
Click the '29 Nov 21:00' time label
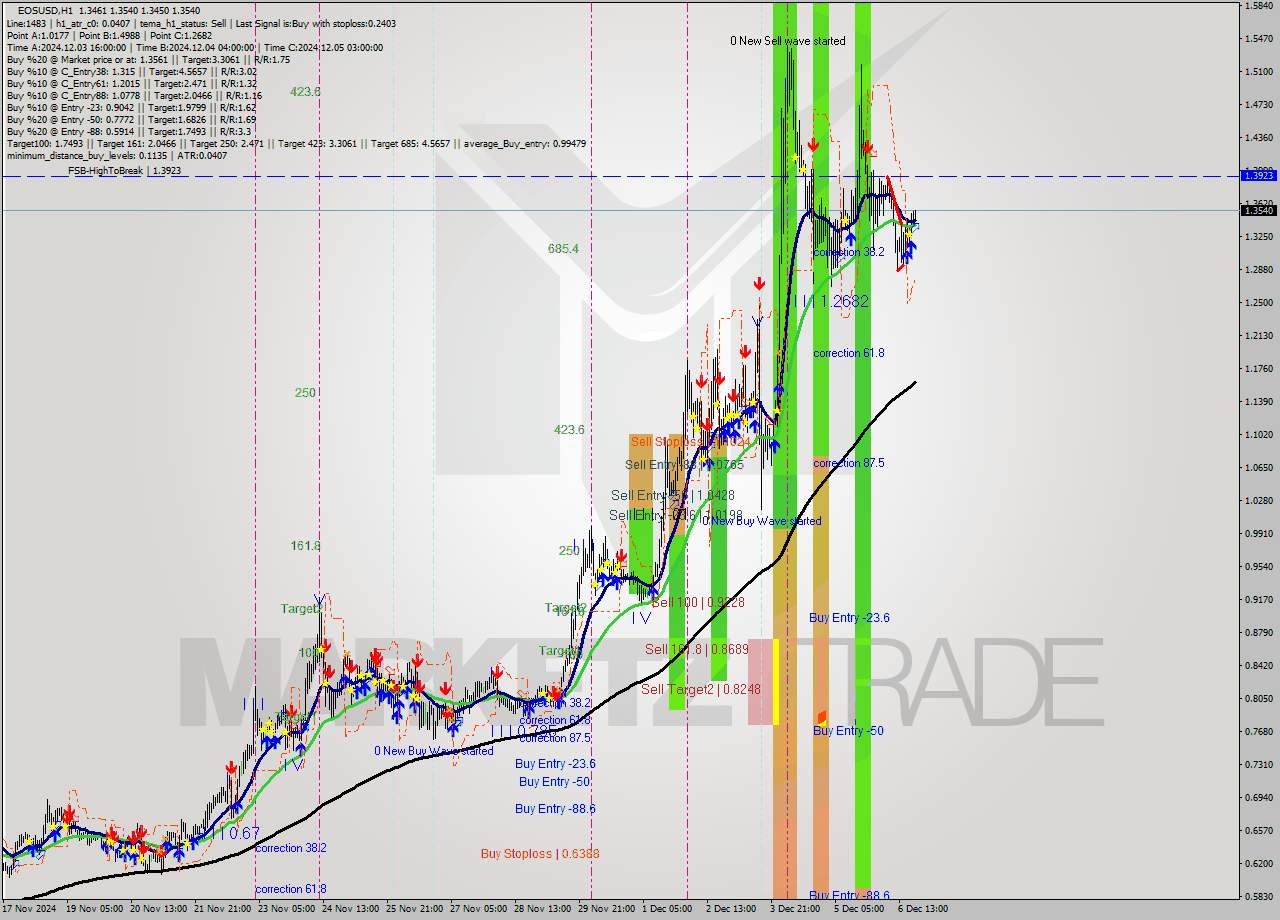pyautogui.click(x=606, y=909)
